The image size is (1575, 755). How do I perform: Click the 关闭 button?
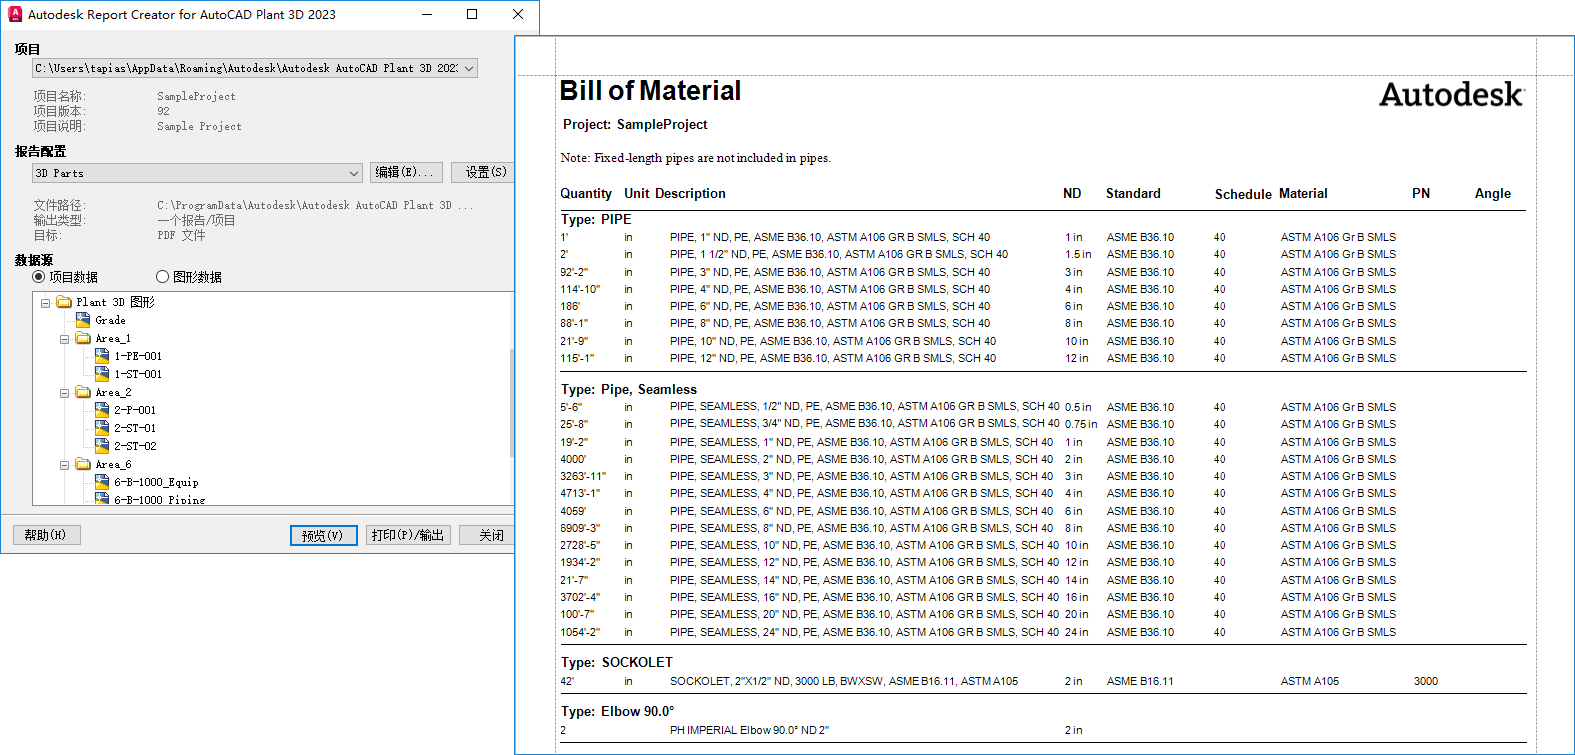(487, 535)
